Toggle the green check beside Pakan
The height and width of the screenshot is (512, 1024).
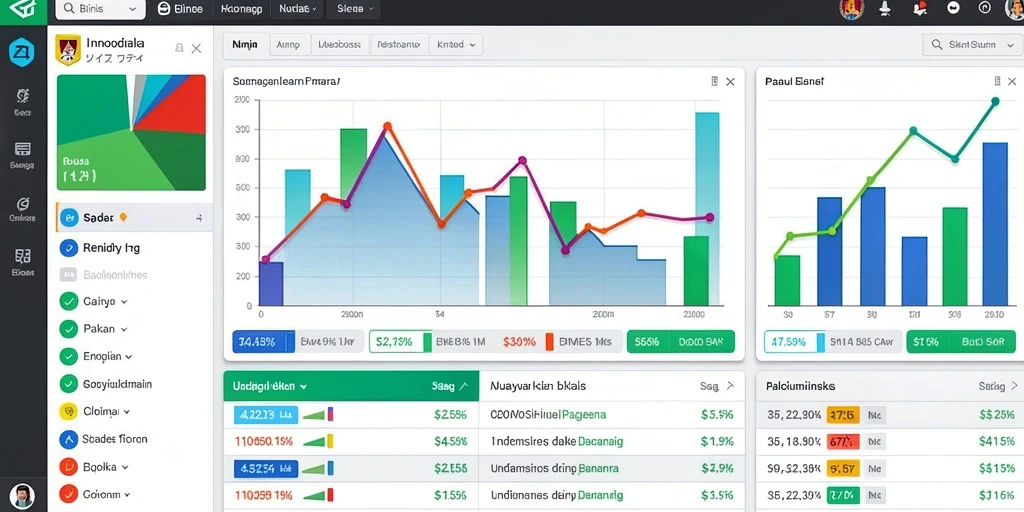[x=69, y=329]
